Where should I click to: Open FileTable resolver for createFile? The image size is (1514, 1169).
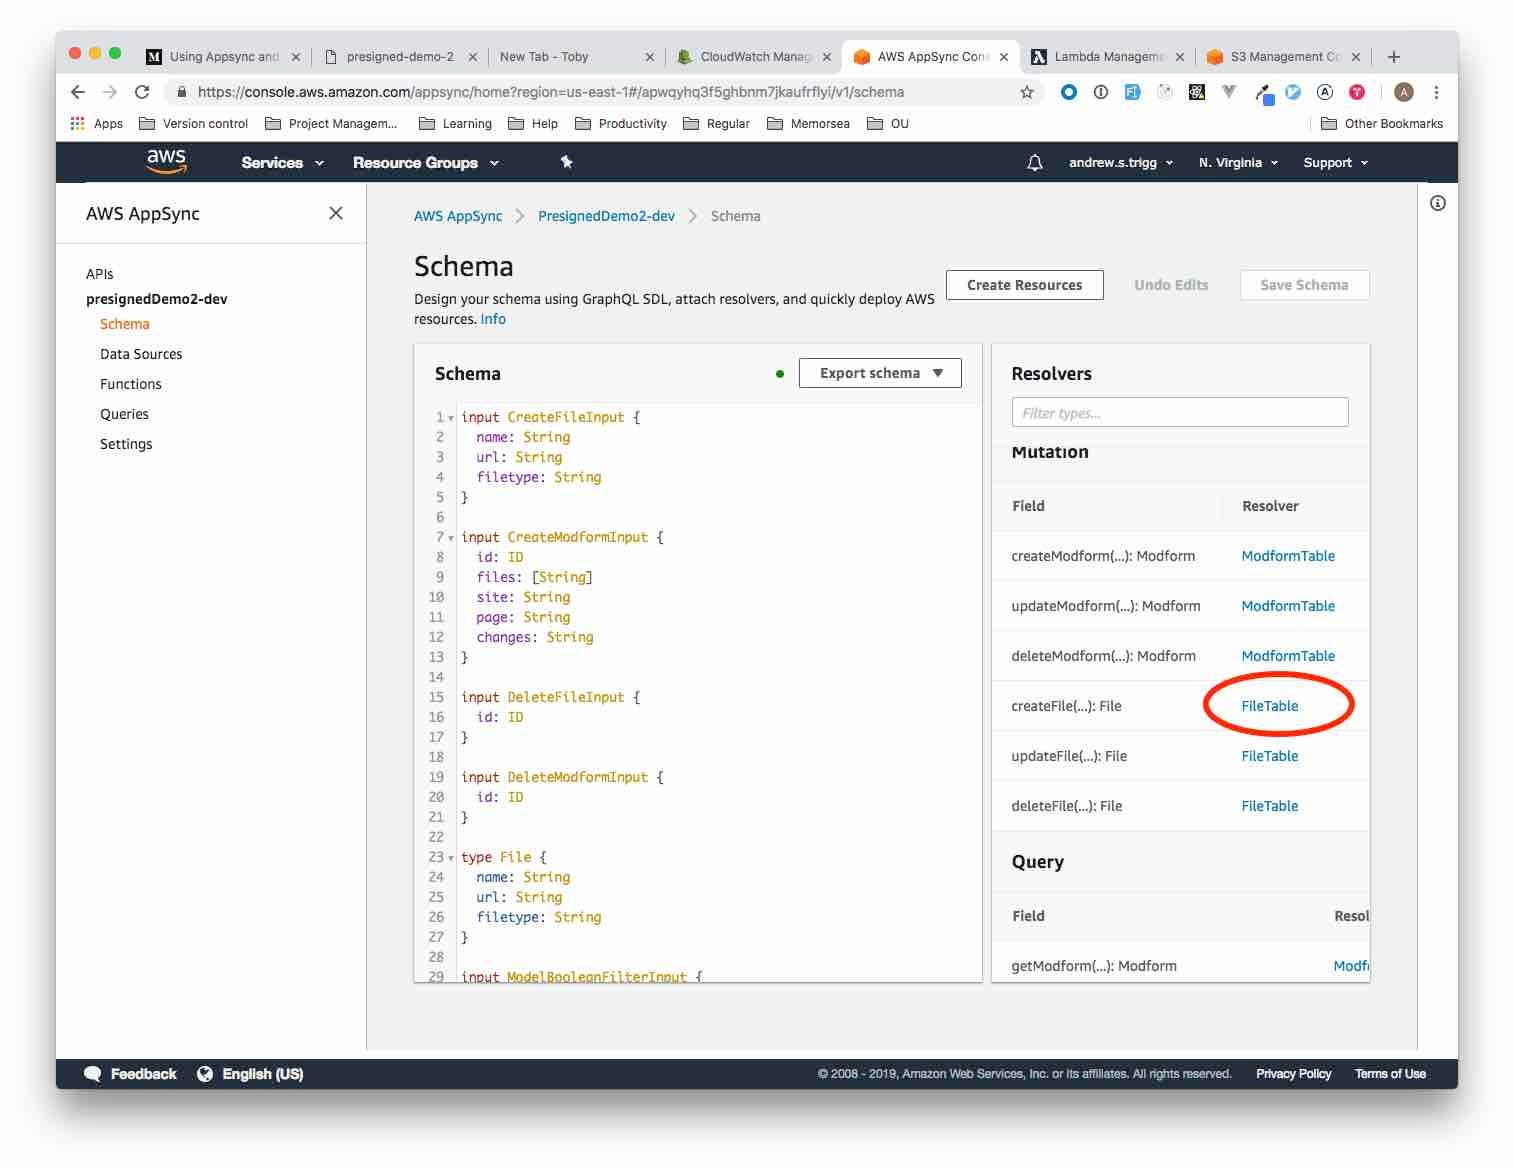coord(1270,706)
